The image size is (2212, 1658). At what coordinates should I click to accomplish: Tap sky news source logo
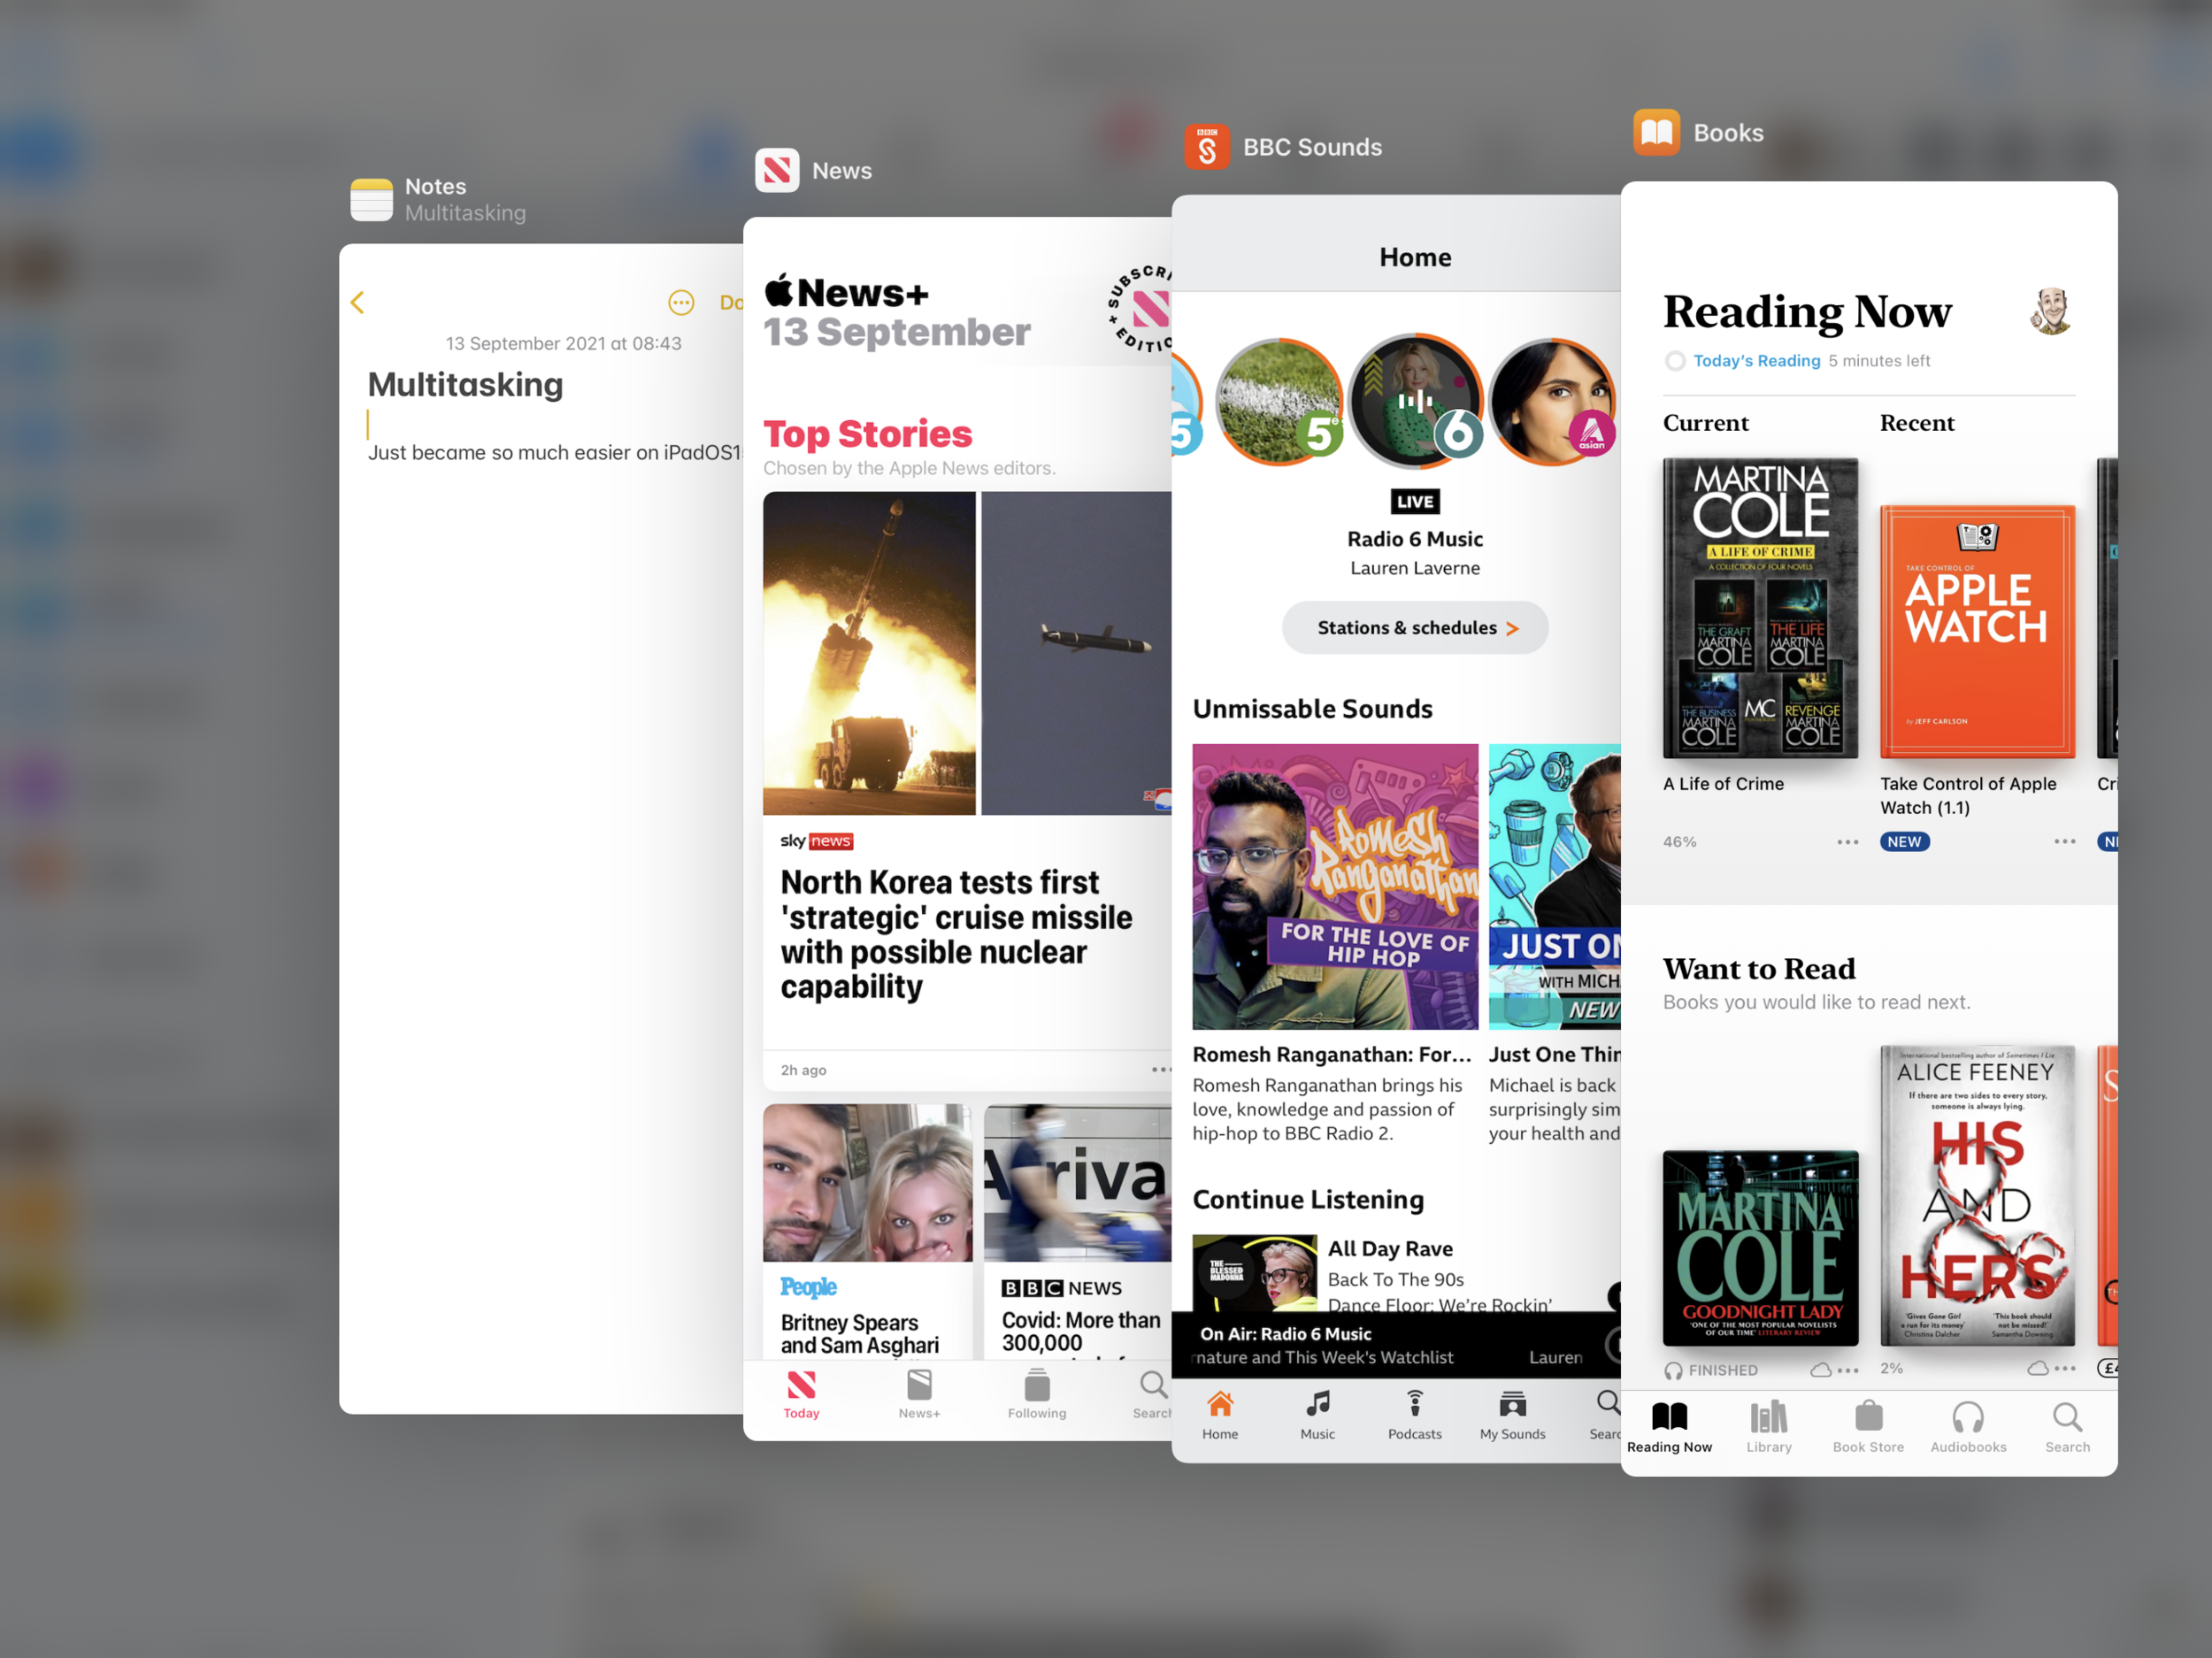coord(816,841)
